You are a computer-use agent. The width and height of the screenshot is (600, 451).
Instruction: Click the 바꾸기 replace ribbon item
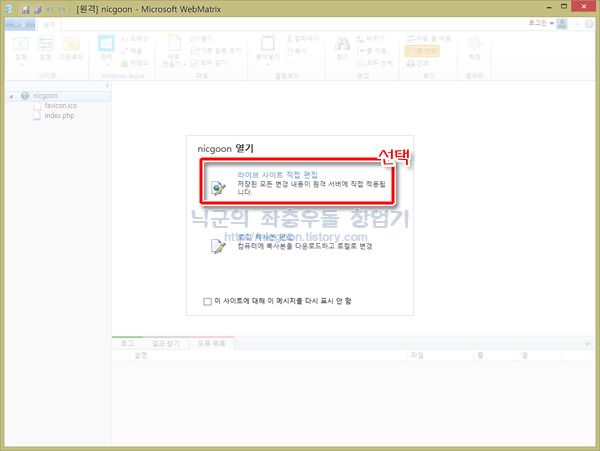pyautogui.click(x=370, y=39)
